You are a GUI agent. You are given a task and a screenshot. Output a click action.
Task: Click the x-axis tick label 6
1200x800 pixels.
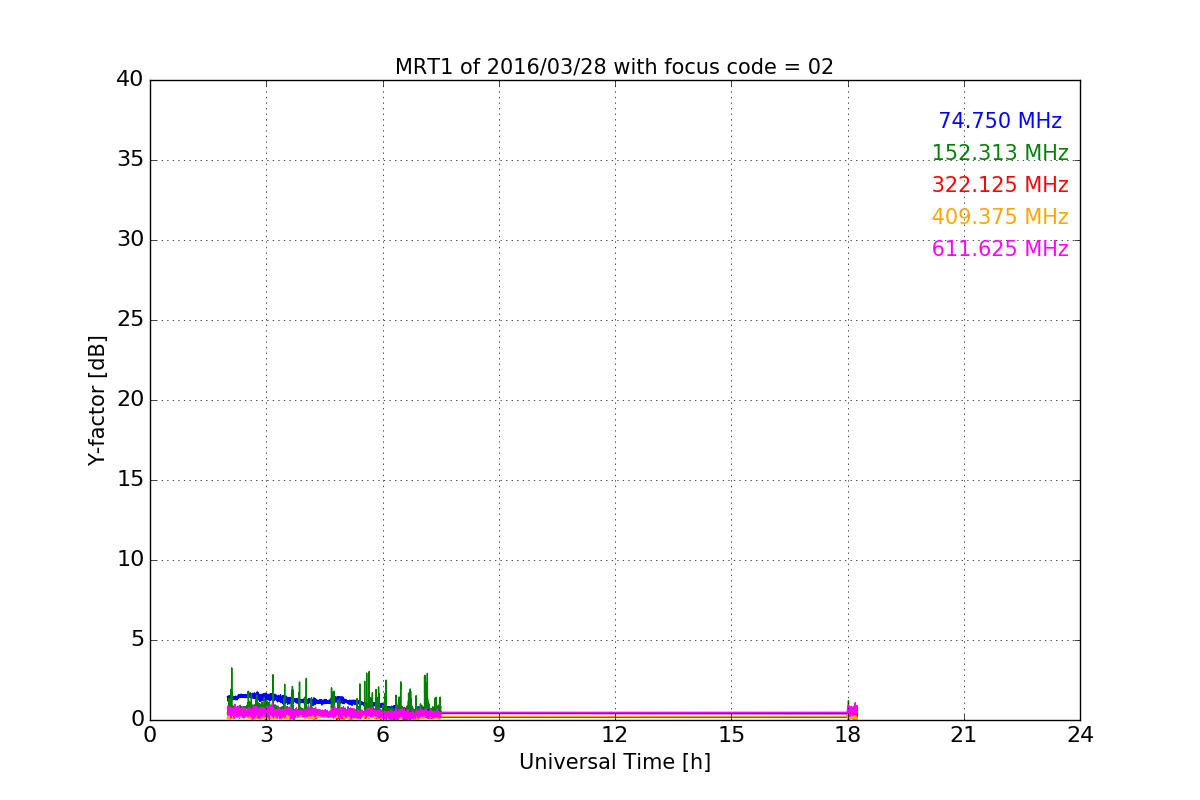point(382,735)
